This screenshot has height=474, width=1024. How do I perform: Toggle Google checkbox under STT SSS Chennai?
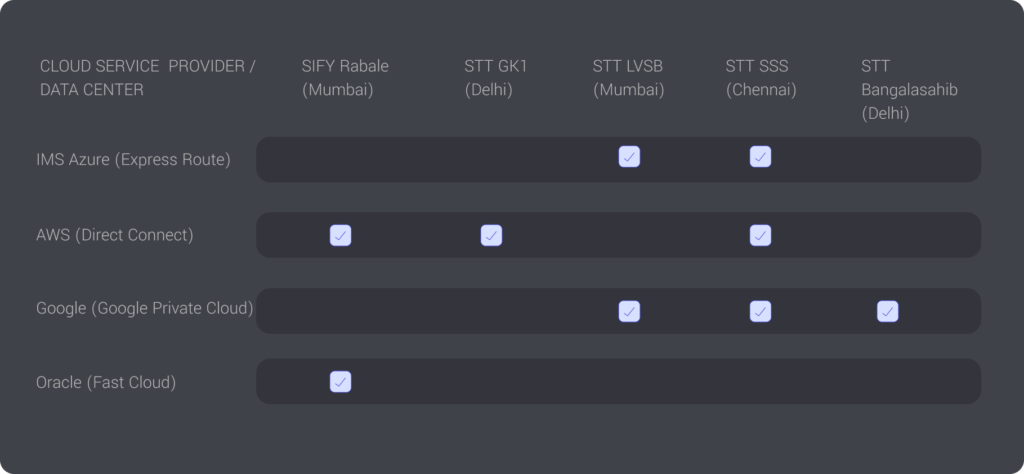pyautogui.click(x=760, y=311)
